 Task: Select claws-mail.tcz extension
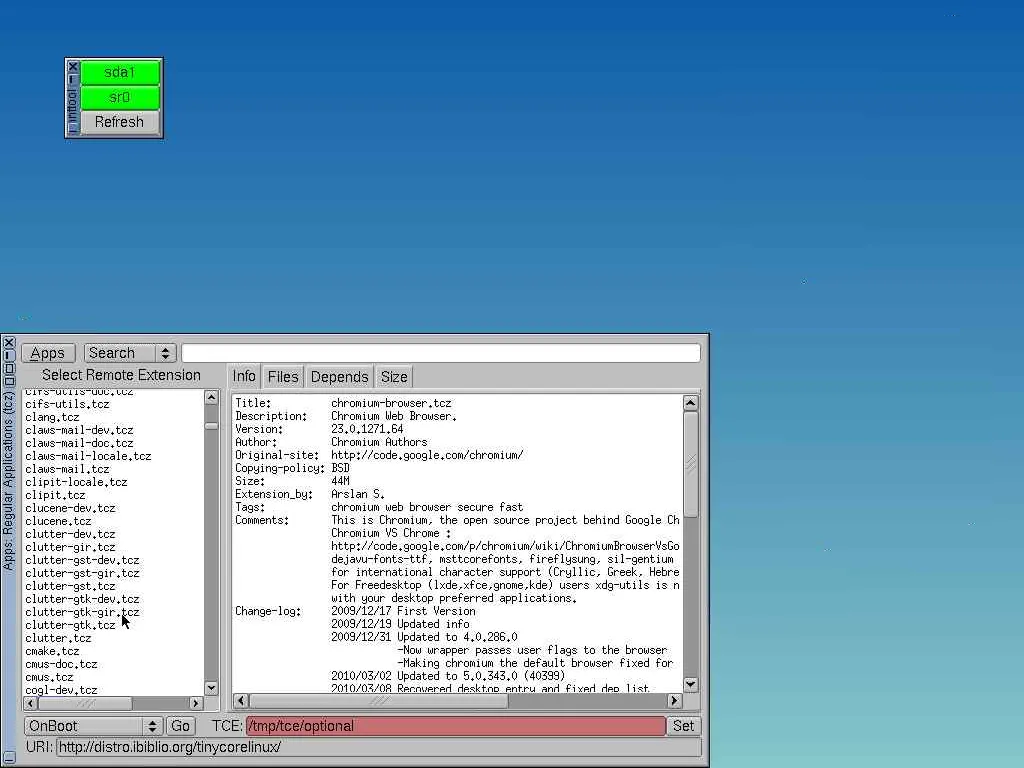[x=67, y=470]
